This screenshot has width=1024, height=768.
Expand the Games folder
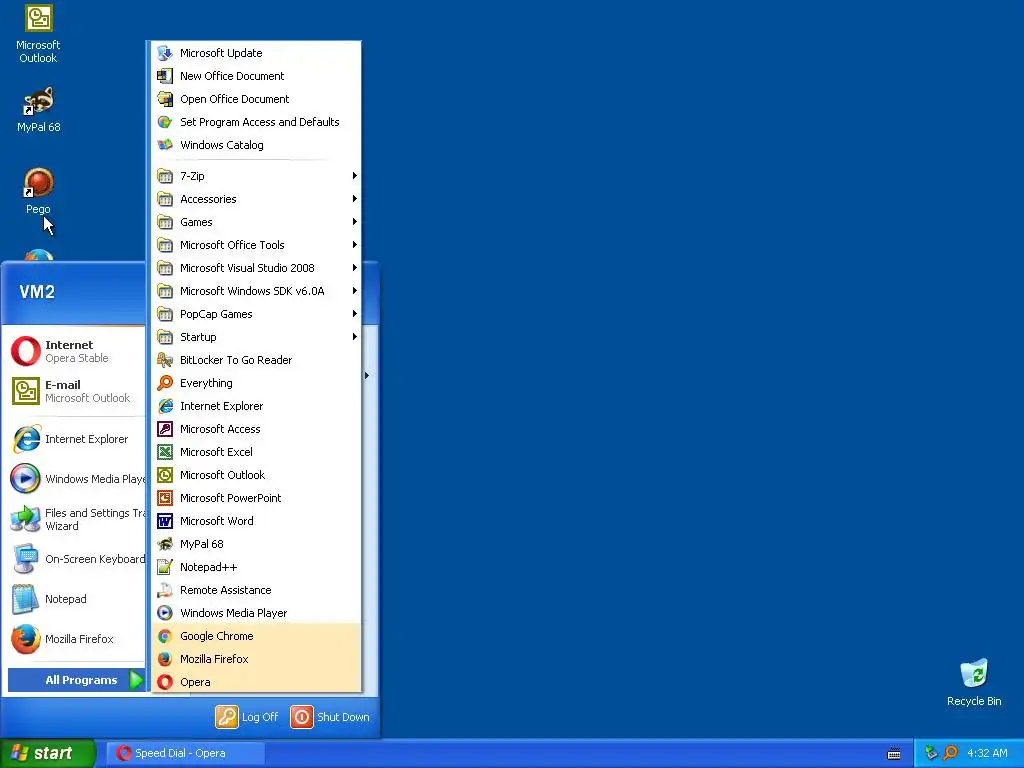coord(256,222)
